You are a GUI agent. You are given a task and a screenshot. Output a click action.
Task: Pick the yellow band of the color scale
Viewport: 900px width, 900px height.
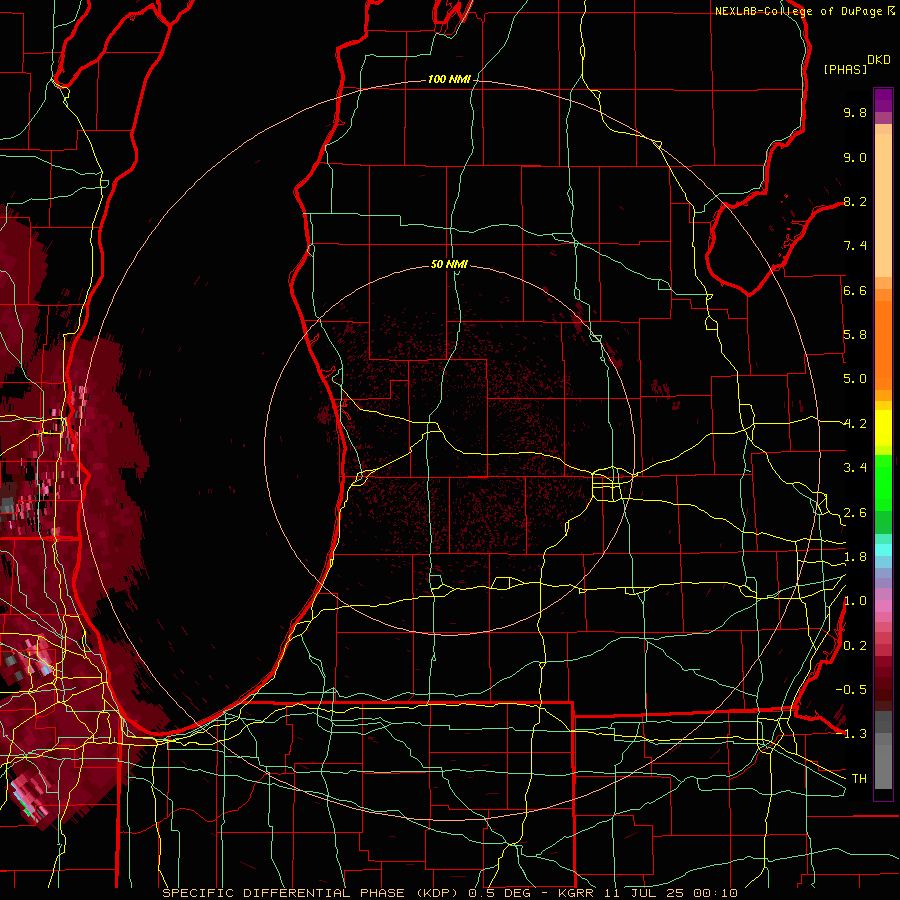coord(883,428)
